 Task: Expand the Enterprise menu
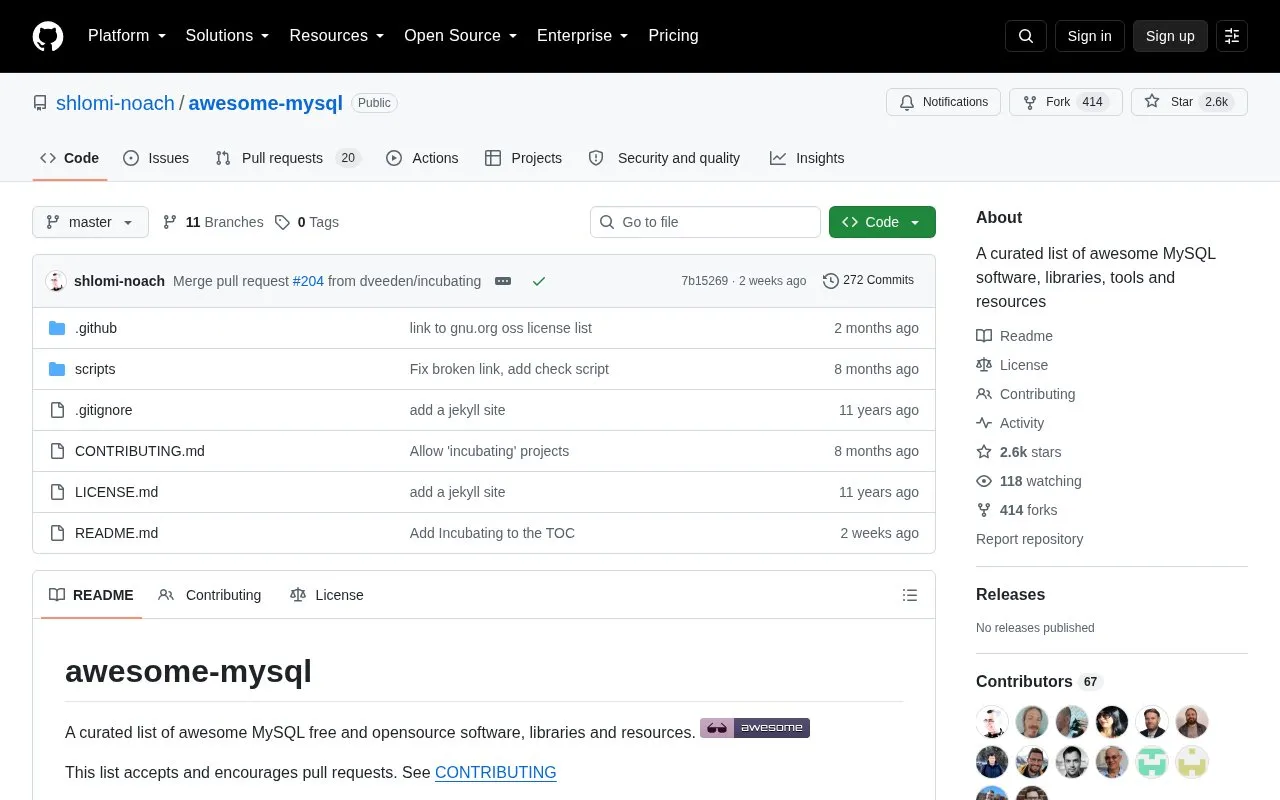(583, 36)
